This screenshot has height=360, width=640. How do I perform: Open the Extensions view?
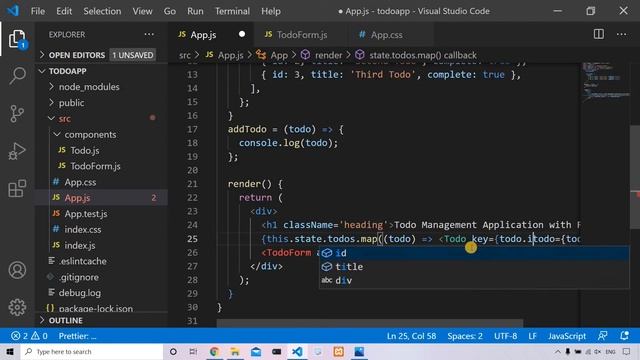pyautogui.click(x=17, y=188)
